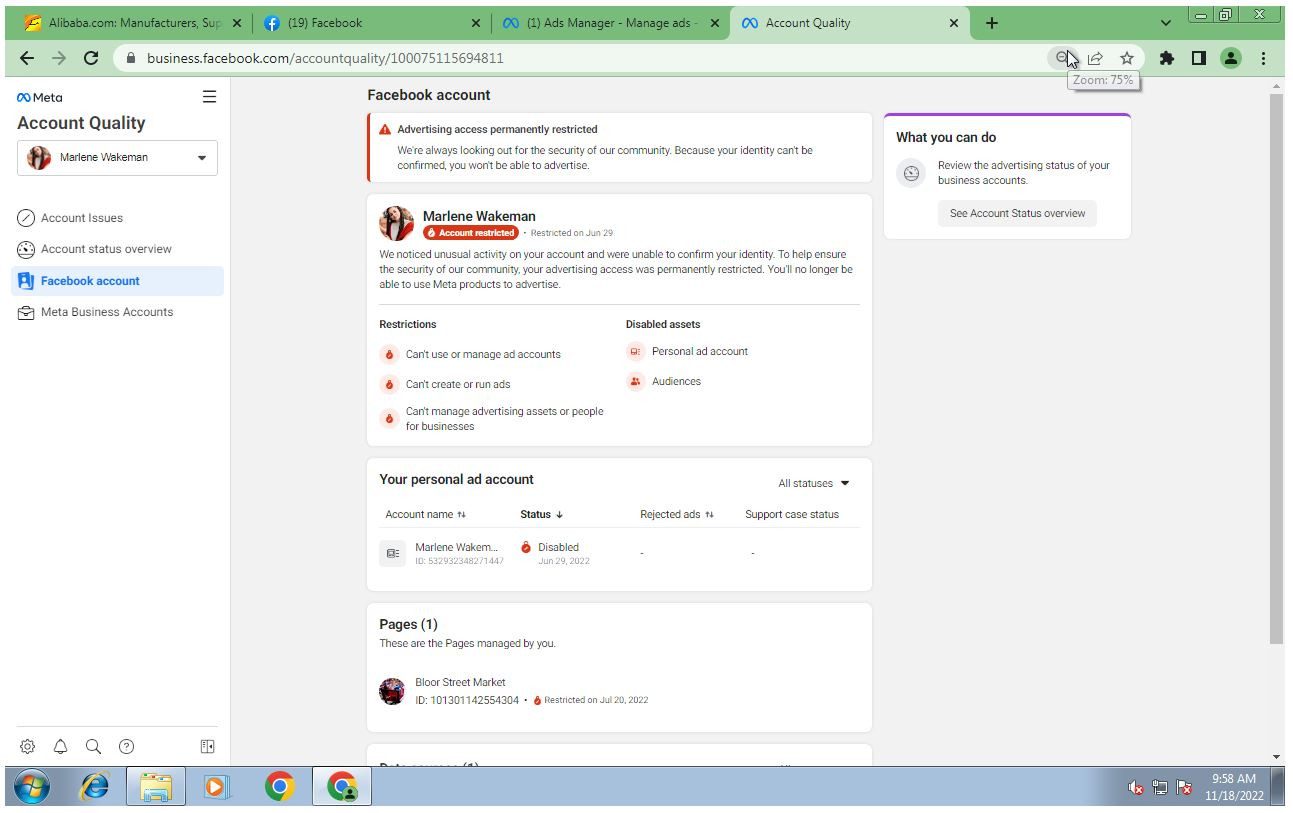The width and height of the screenshot is (1293, 813).
Task: Close the Ads Manager tab
Action: pos(715,23)
